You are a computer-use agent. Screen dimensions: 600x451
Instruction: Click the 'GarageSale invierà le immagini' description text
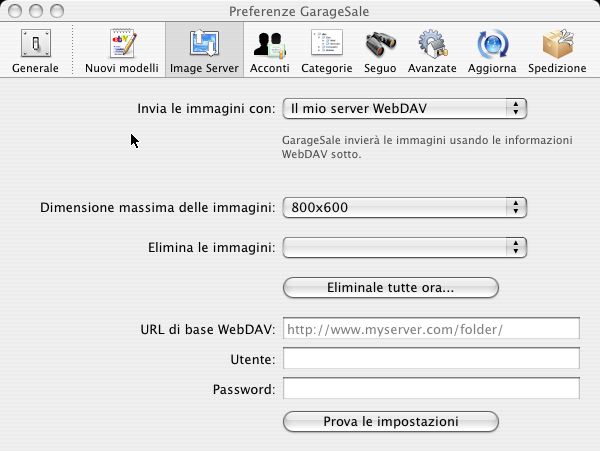[427, 147]
